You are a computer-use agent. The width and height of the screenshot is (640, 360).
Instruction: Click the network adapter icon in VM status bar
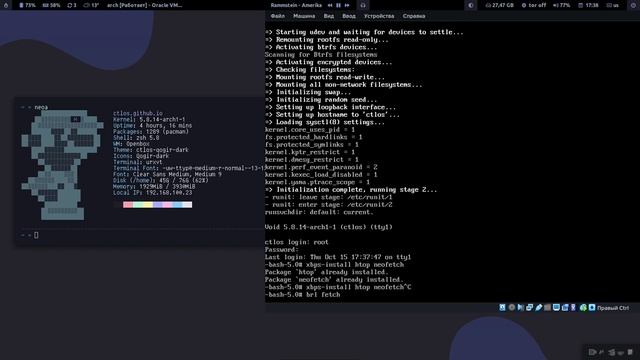tap(529, 308)
